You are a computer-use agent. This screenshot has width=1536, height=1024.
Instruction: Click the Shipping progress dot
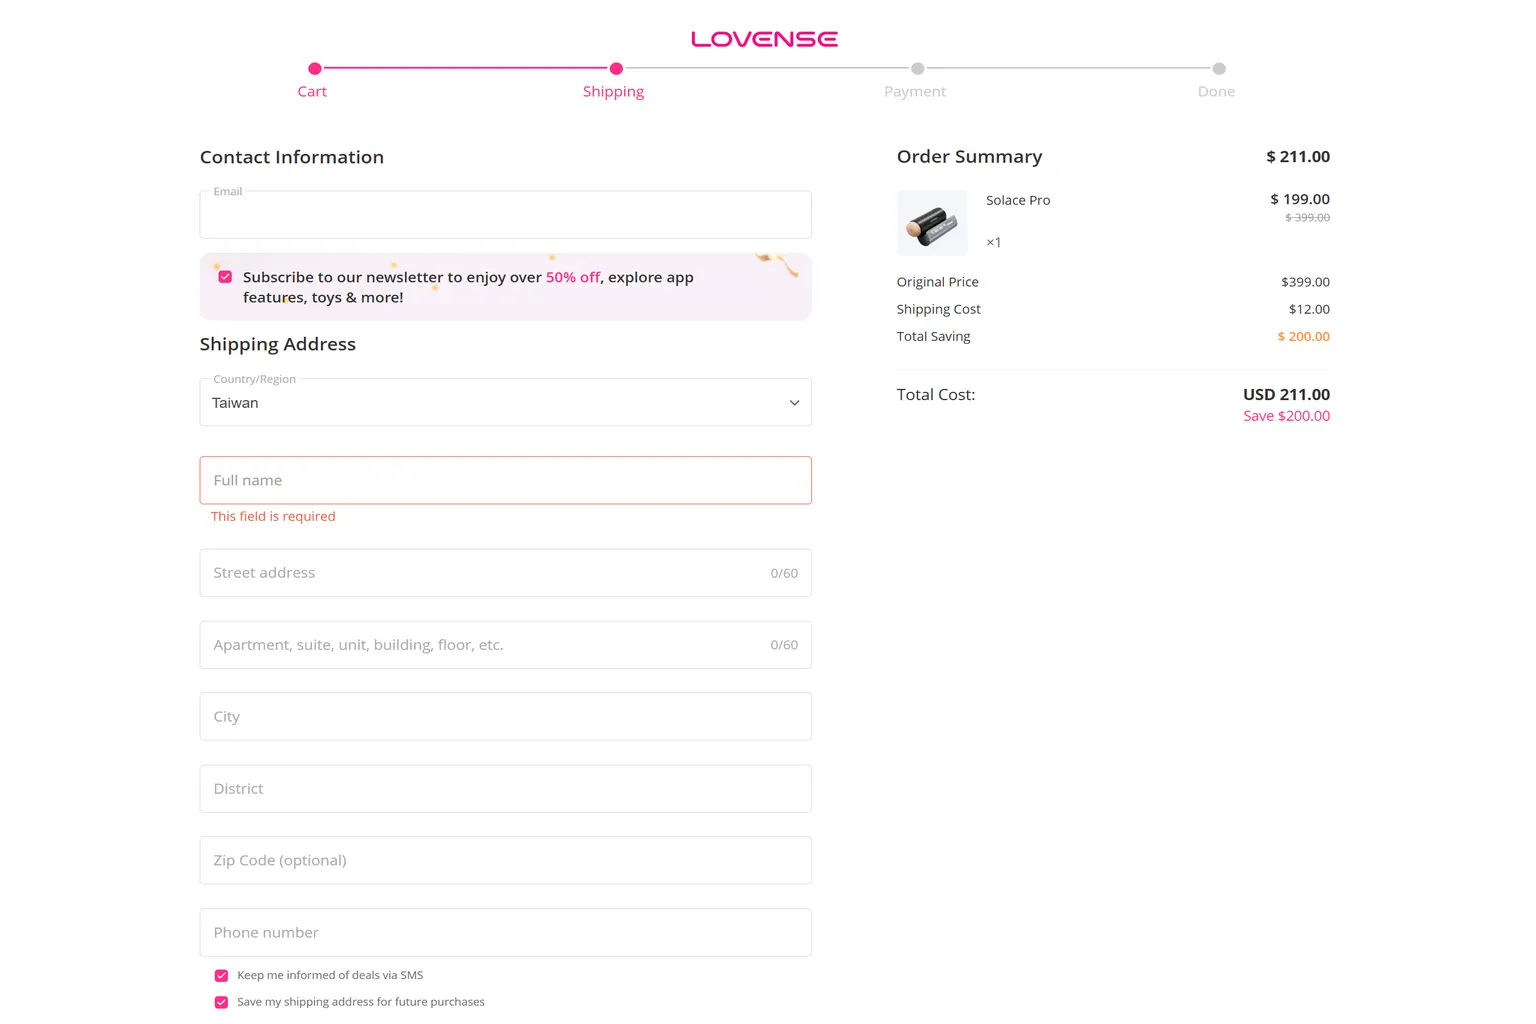pyautogui.click(x=616, y=68)
